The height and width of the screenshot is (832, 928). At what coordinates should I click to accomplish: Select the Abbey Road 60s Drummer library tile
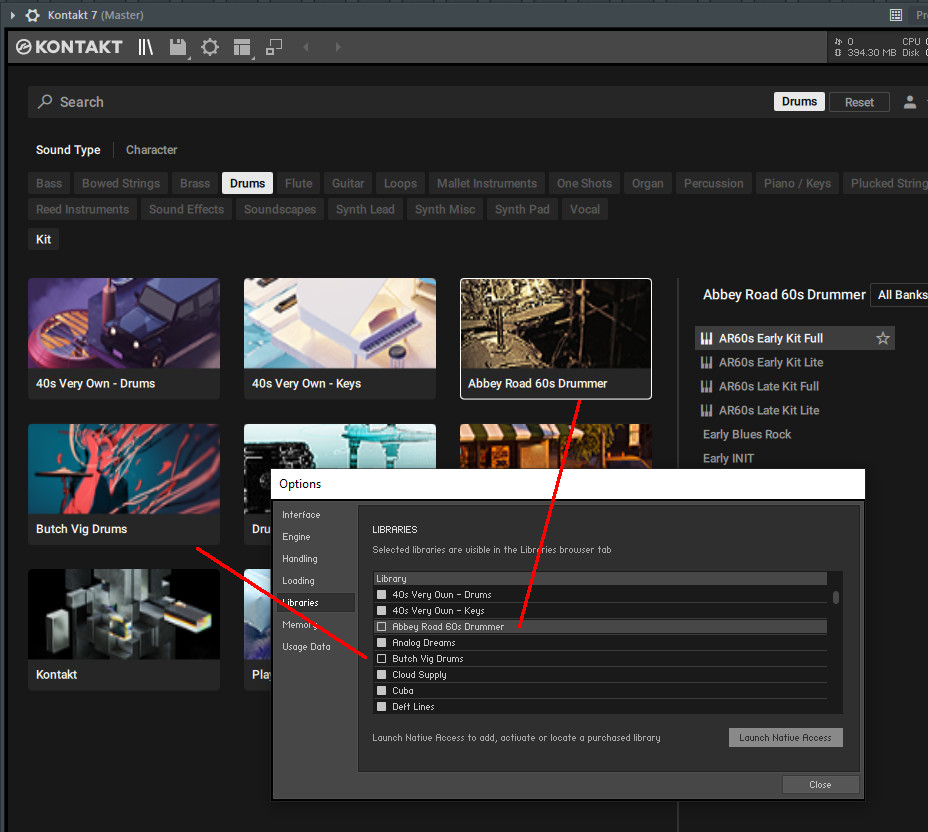coord(556,338)
